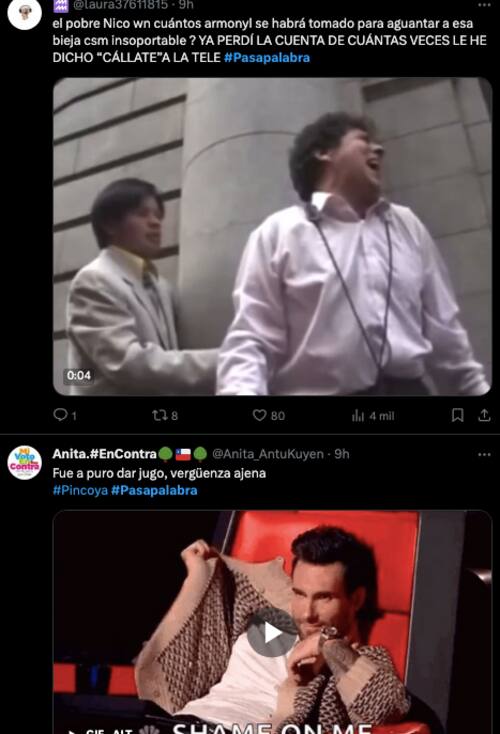Open Anita's Voto En Contra avatar
500x734 pixels.
point(24,462)
